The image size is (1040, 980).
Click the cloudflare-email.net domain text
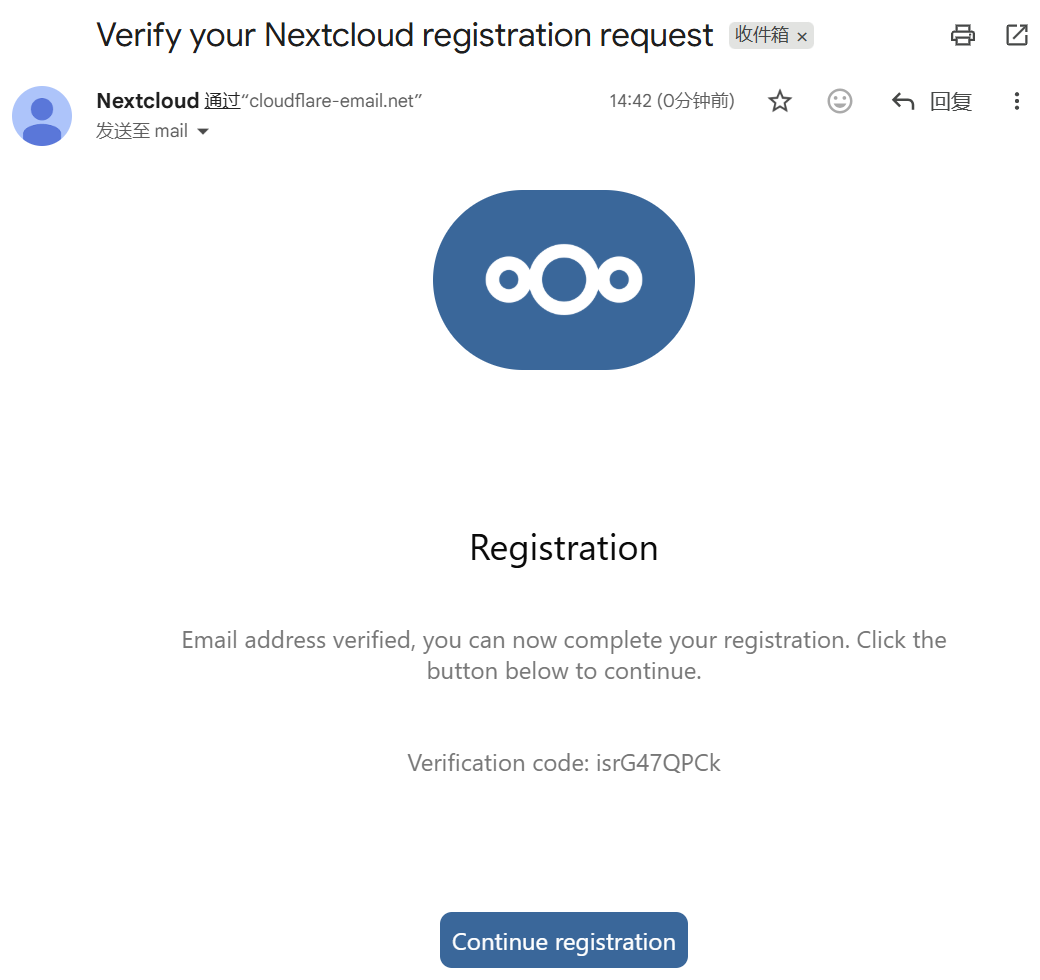(335, 101)
